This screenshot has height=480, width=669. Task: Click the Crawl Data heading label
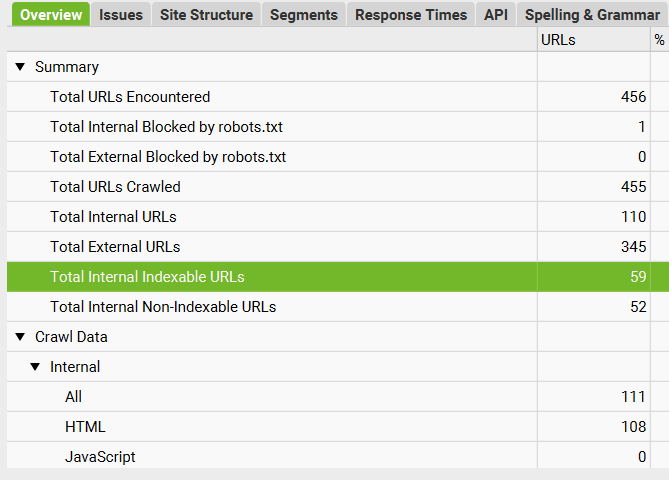coord(71,337)
